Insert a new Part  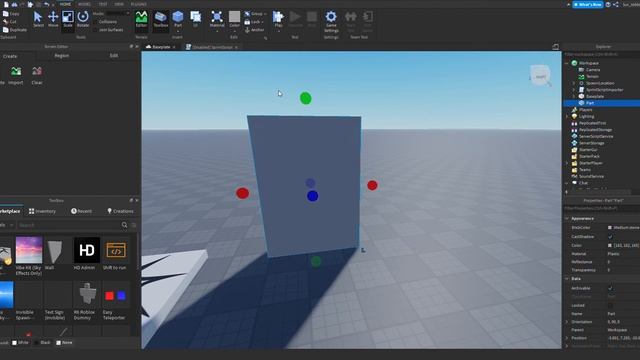pos(178,19)
